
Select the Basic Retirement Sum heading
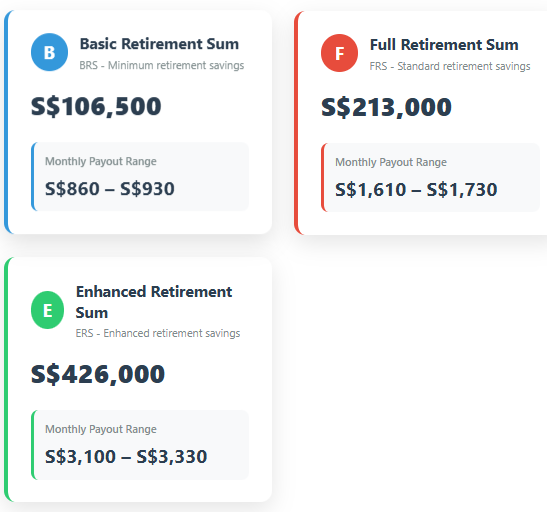[159, 44]
